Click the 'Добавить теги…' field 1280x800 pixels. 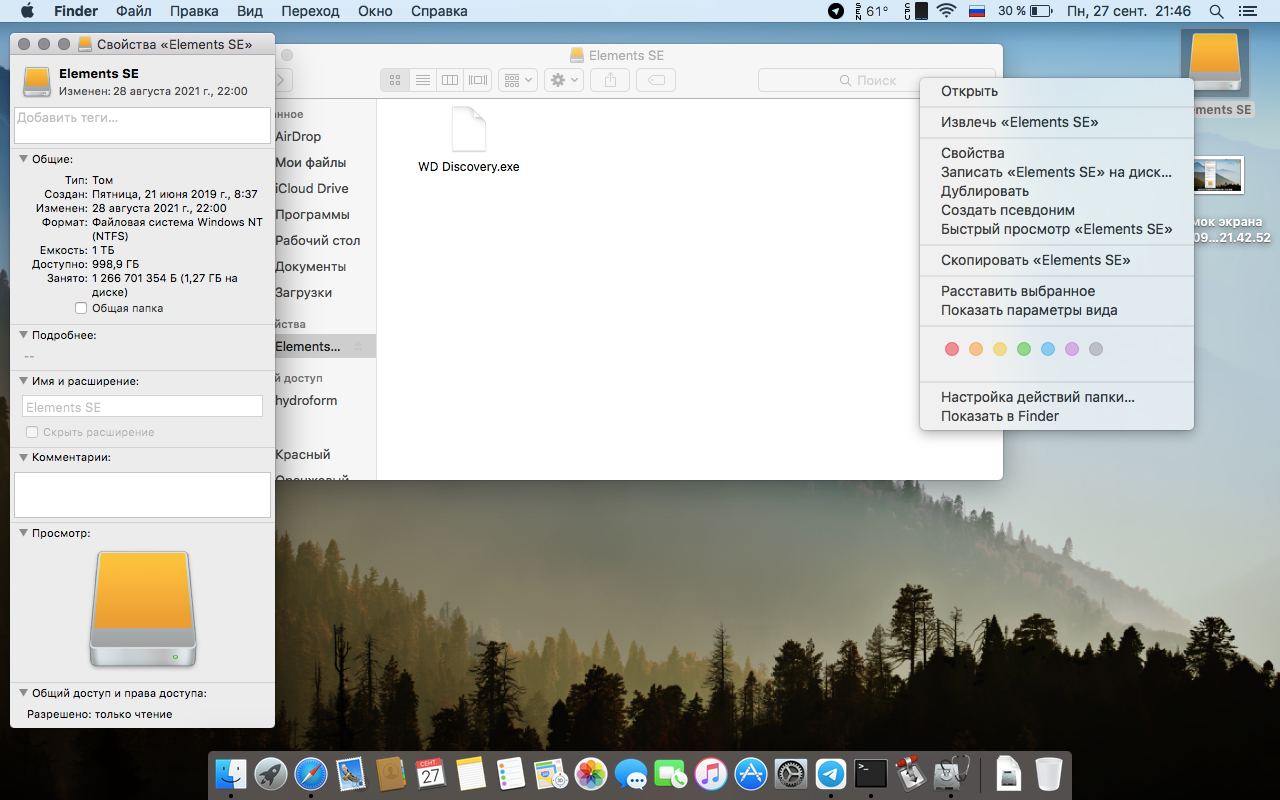coord(142,125)
